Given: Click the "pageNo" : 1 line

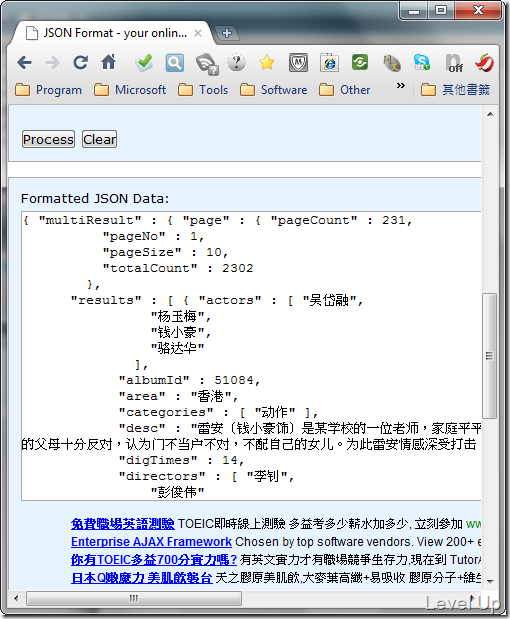Looking at the screenshot, I should point(153,236).
